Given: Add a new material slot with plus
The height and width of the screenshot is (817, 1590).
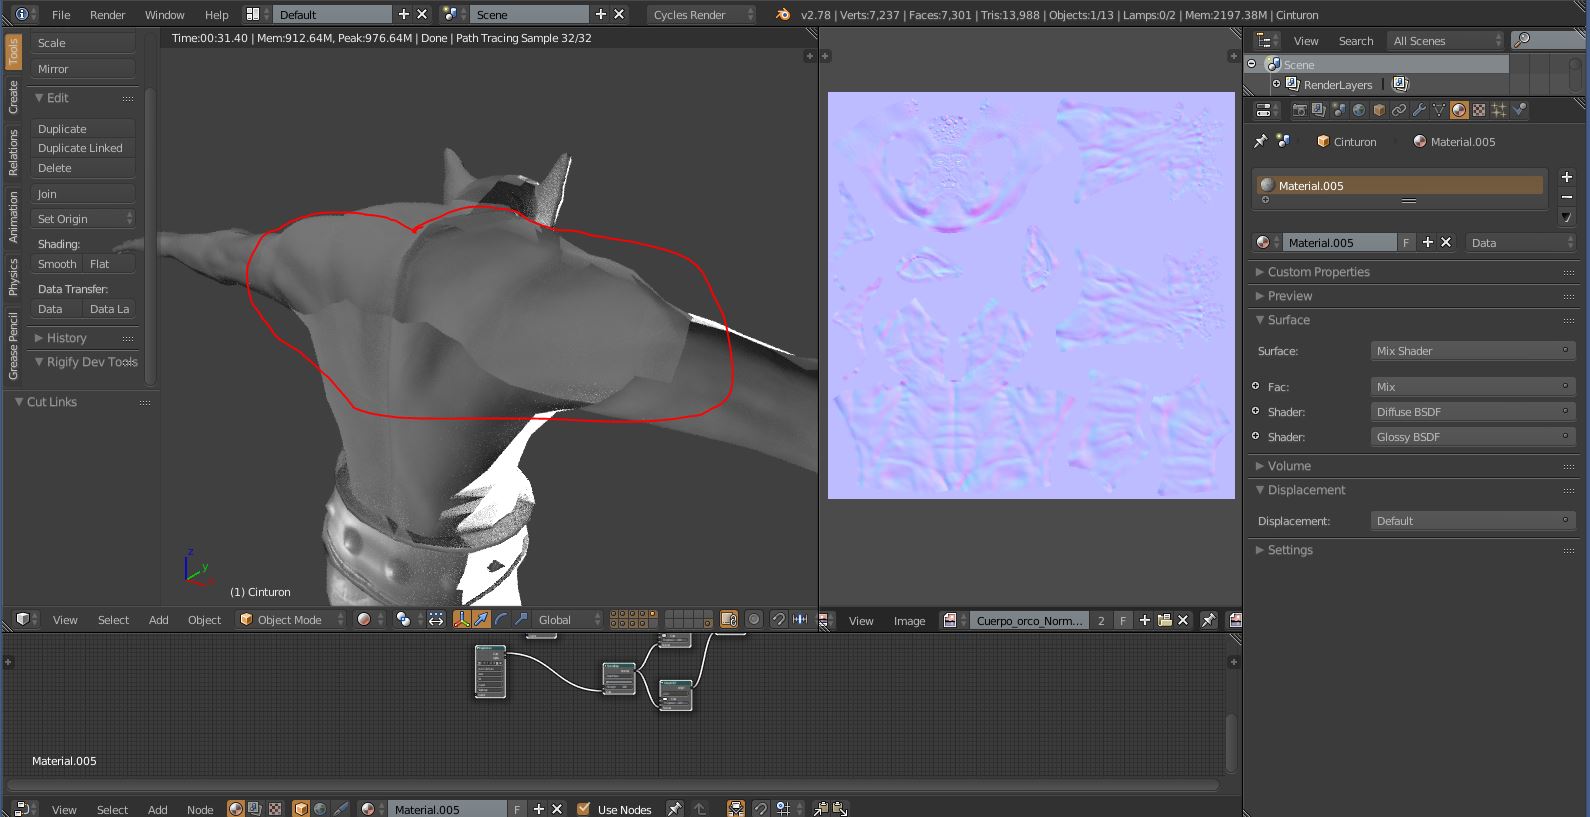Looking at the screenshot, I should (x=1566, y=177).
